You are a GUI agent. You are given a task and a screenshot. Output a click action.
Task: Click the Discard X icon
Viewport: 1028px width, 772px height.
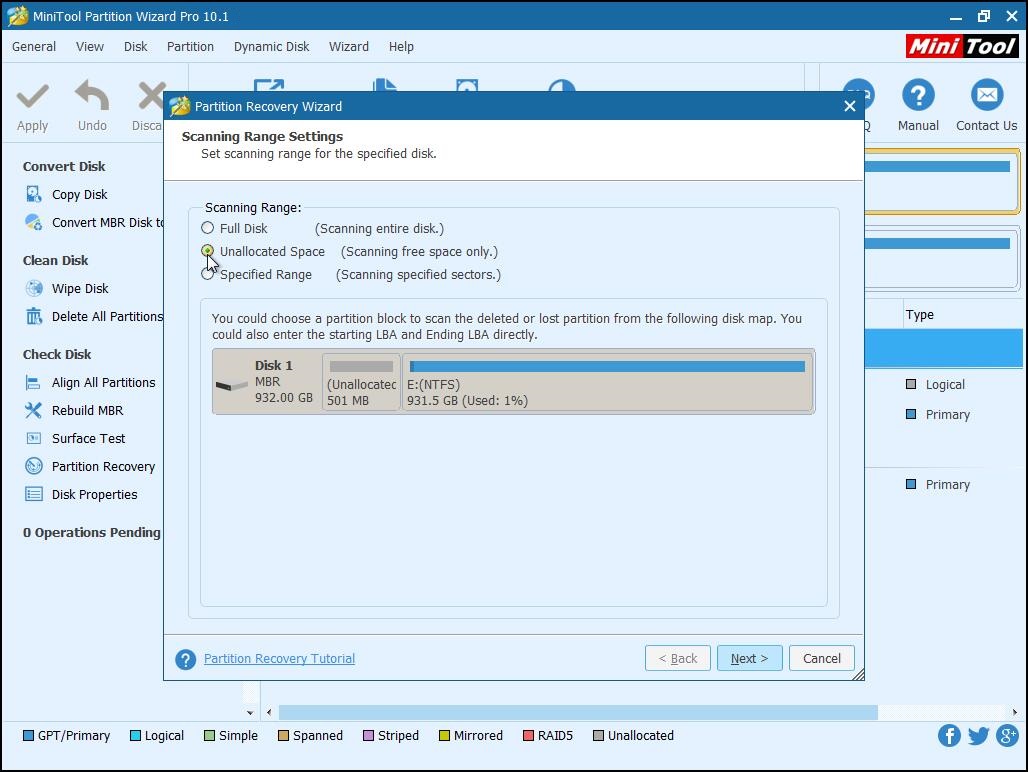coord(151,96)
